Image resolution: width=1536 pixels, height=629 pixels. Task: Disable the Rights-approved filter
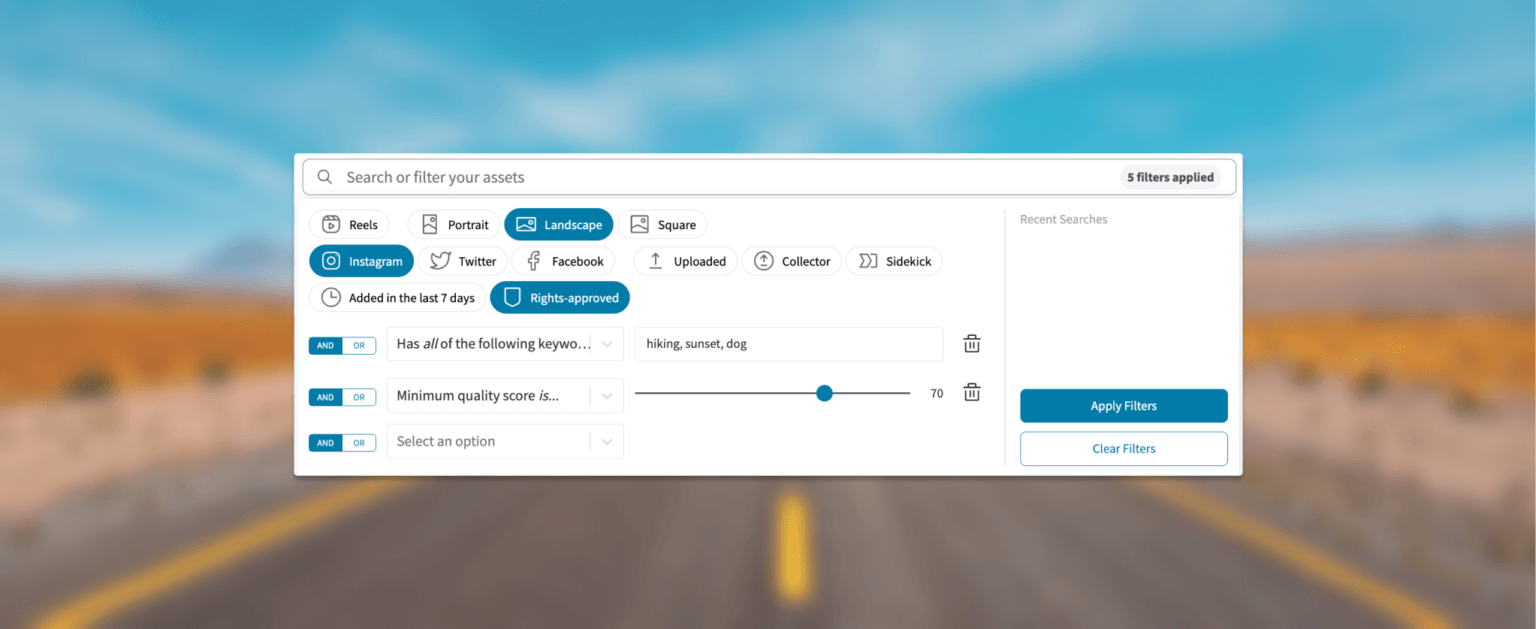pyautogui.click(x=560, y=298)
